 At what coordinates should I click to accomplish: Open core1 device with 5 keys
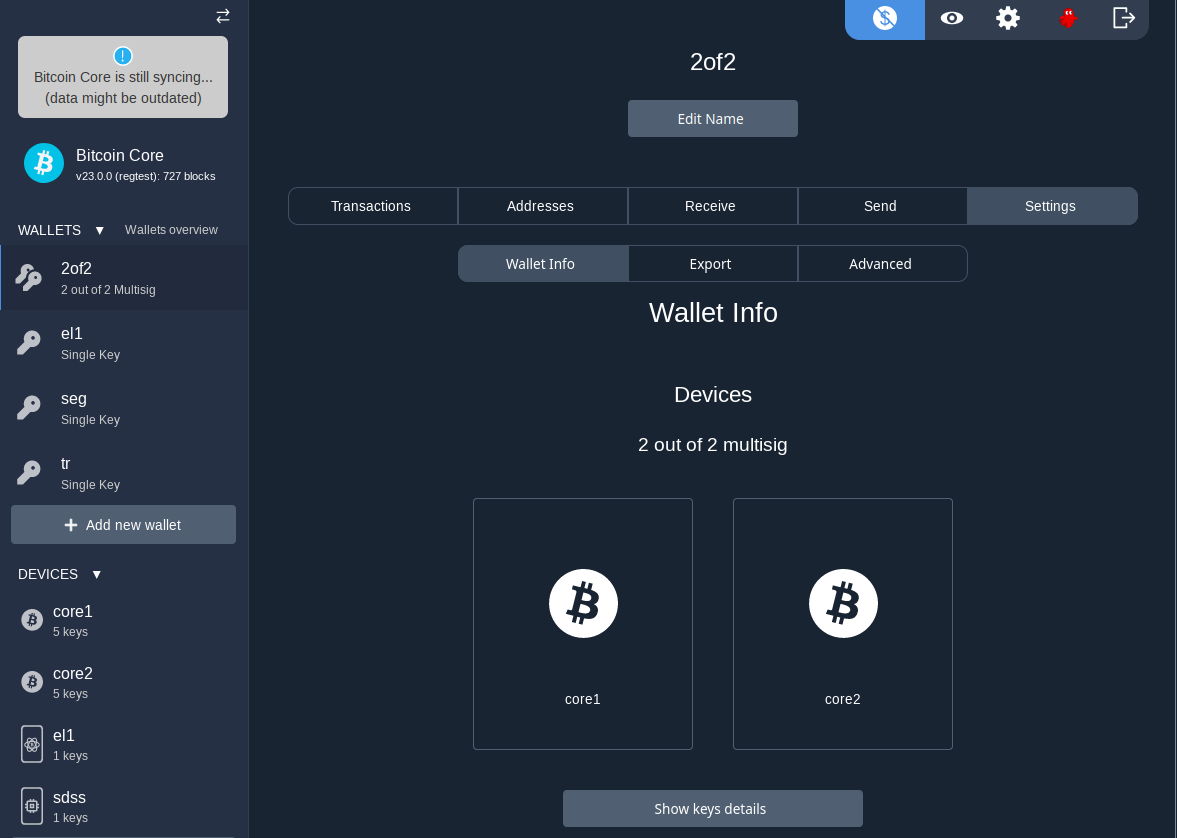(124, 620)
